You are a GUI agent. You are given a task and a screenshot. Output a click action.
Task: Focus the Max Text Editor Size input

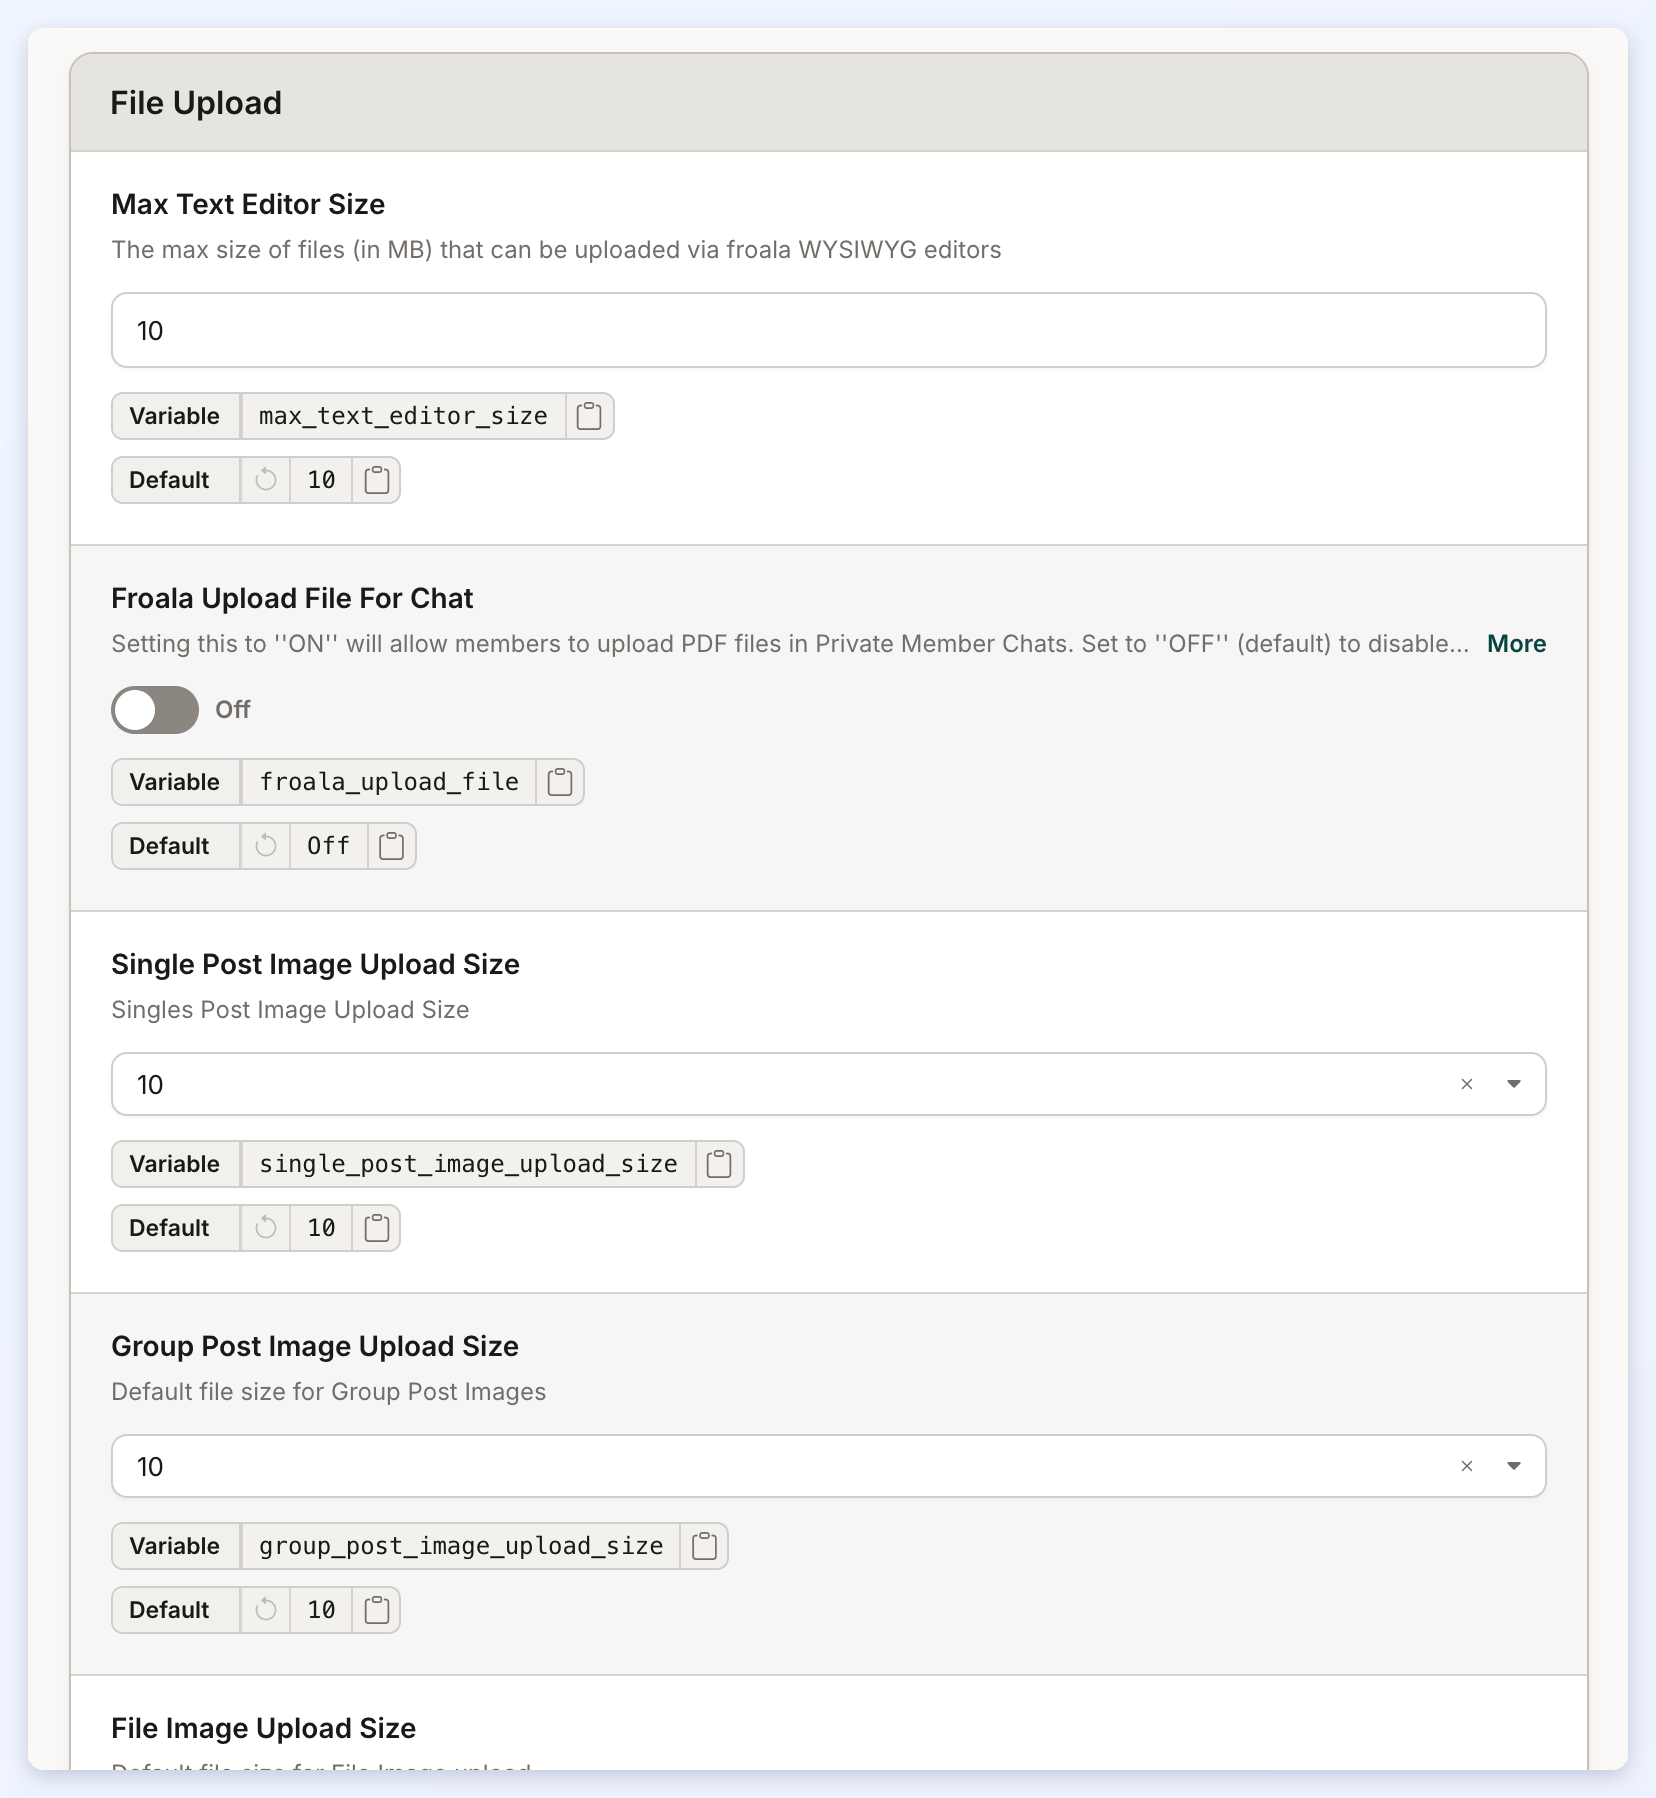[829, 330]
